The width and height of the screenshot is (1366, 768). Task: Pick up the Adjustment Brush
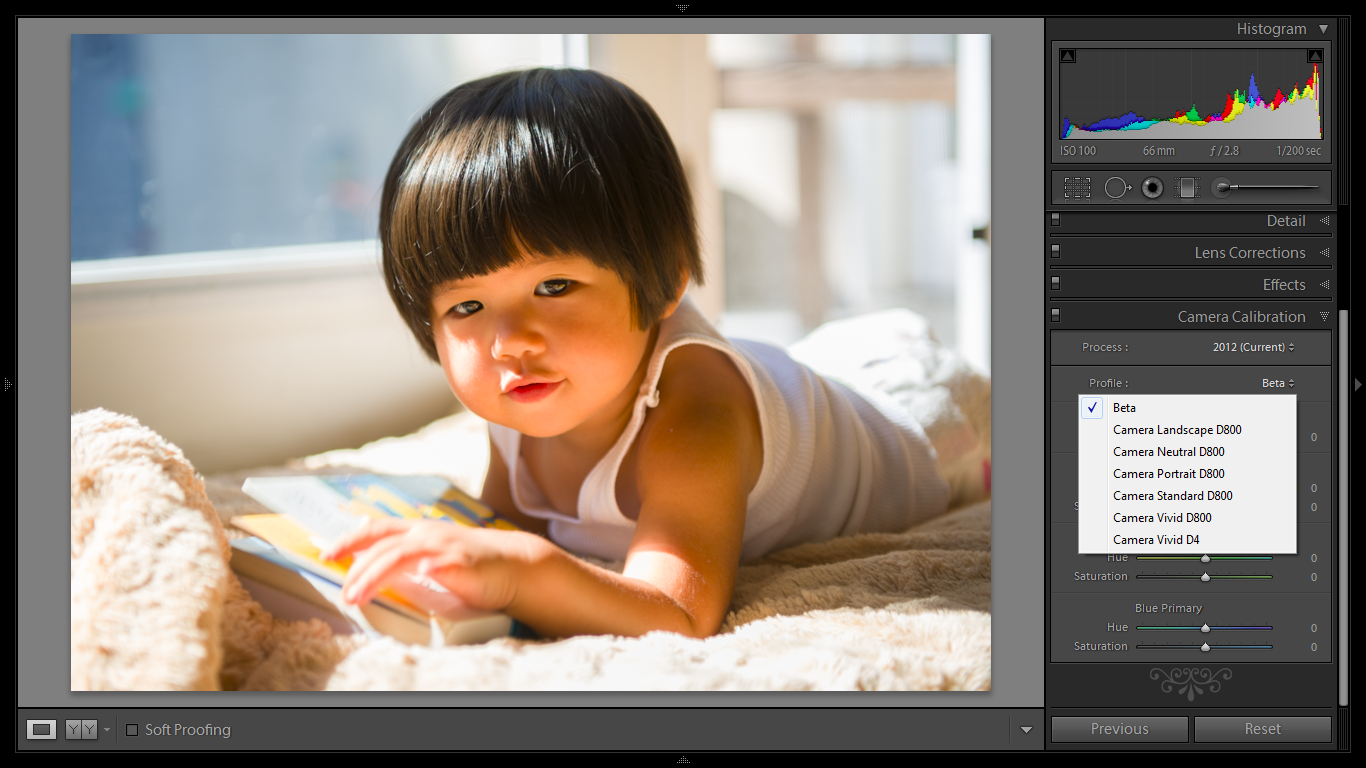point(1222,187)
